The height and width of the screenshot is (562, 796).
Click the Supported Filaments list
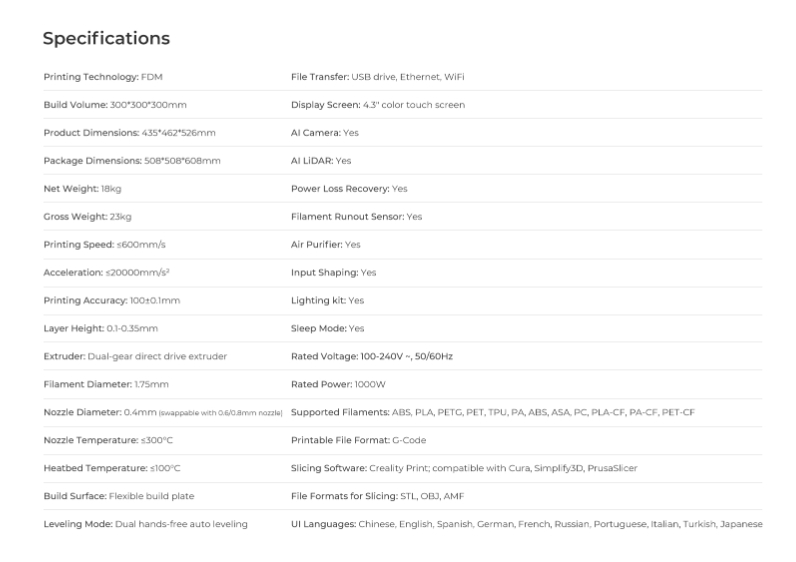(493, 412)
